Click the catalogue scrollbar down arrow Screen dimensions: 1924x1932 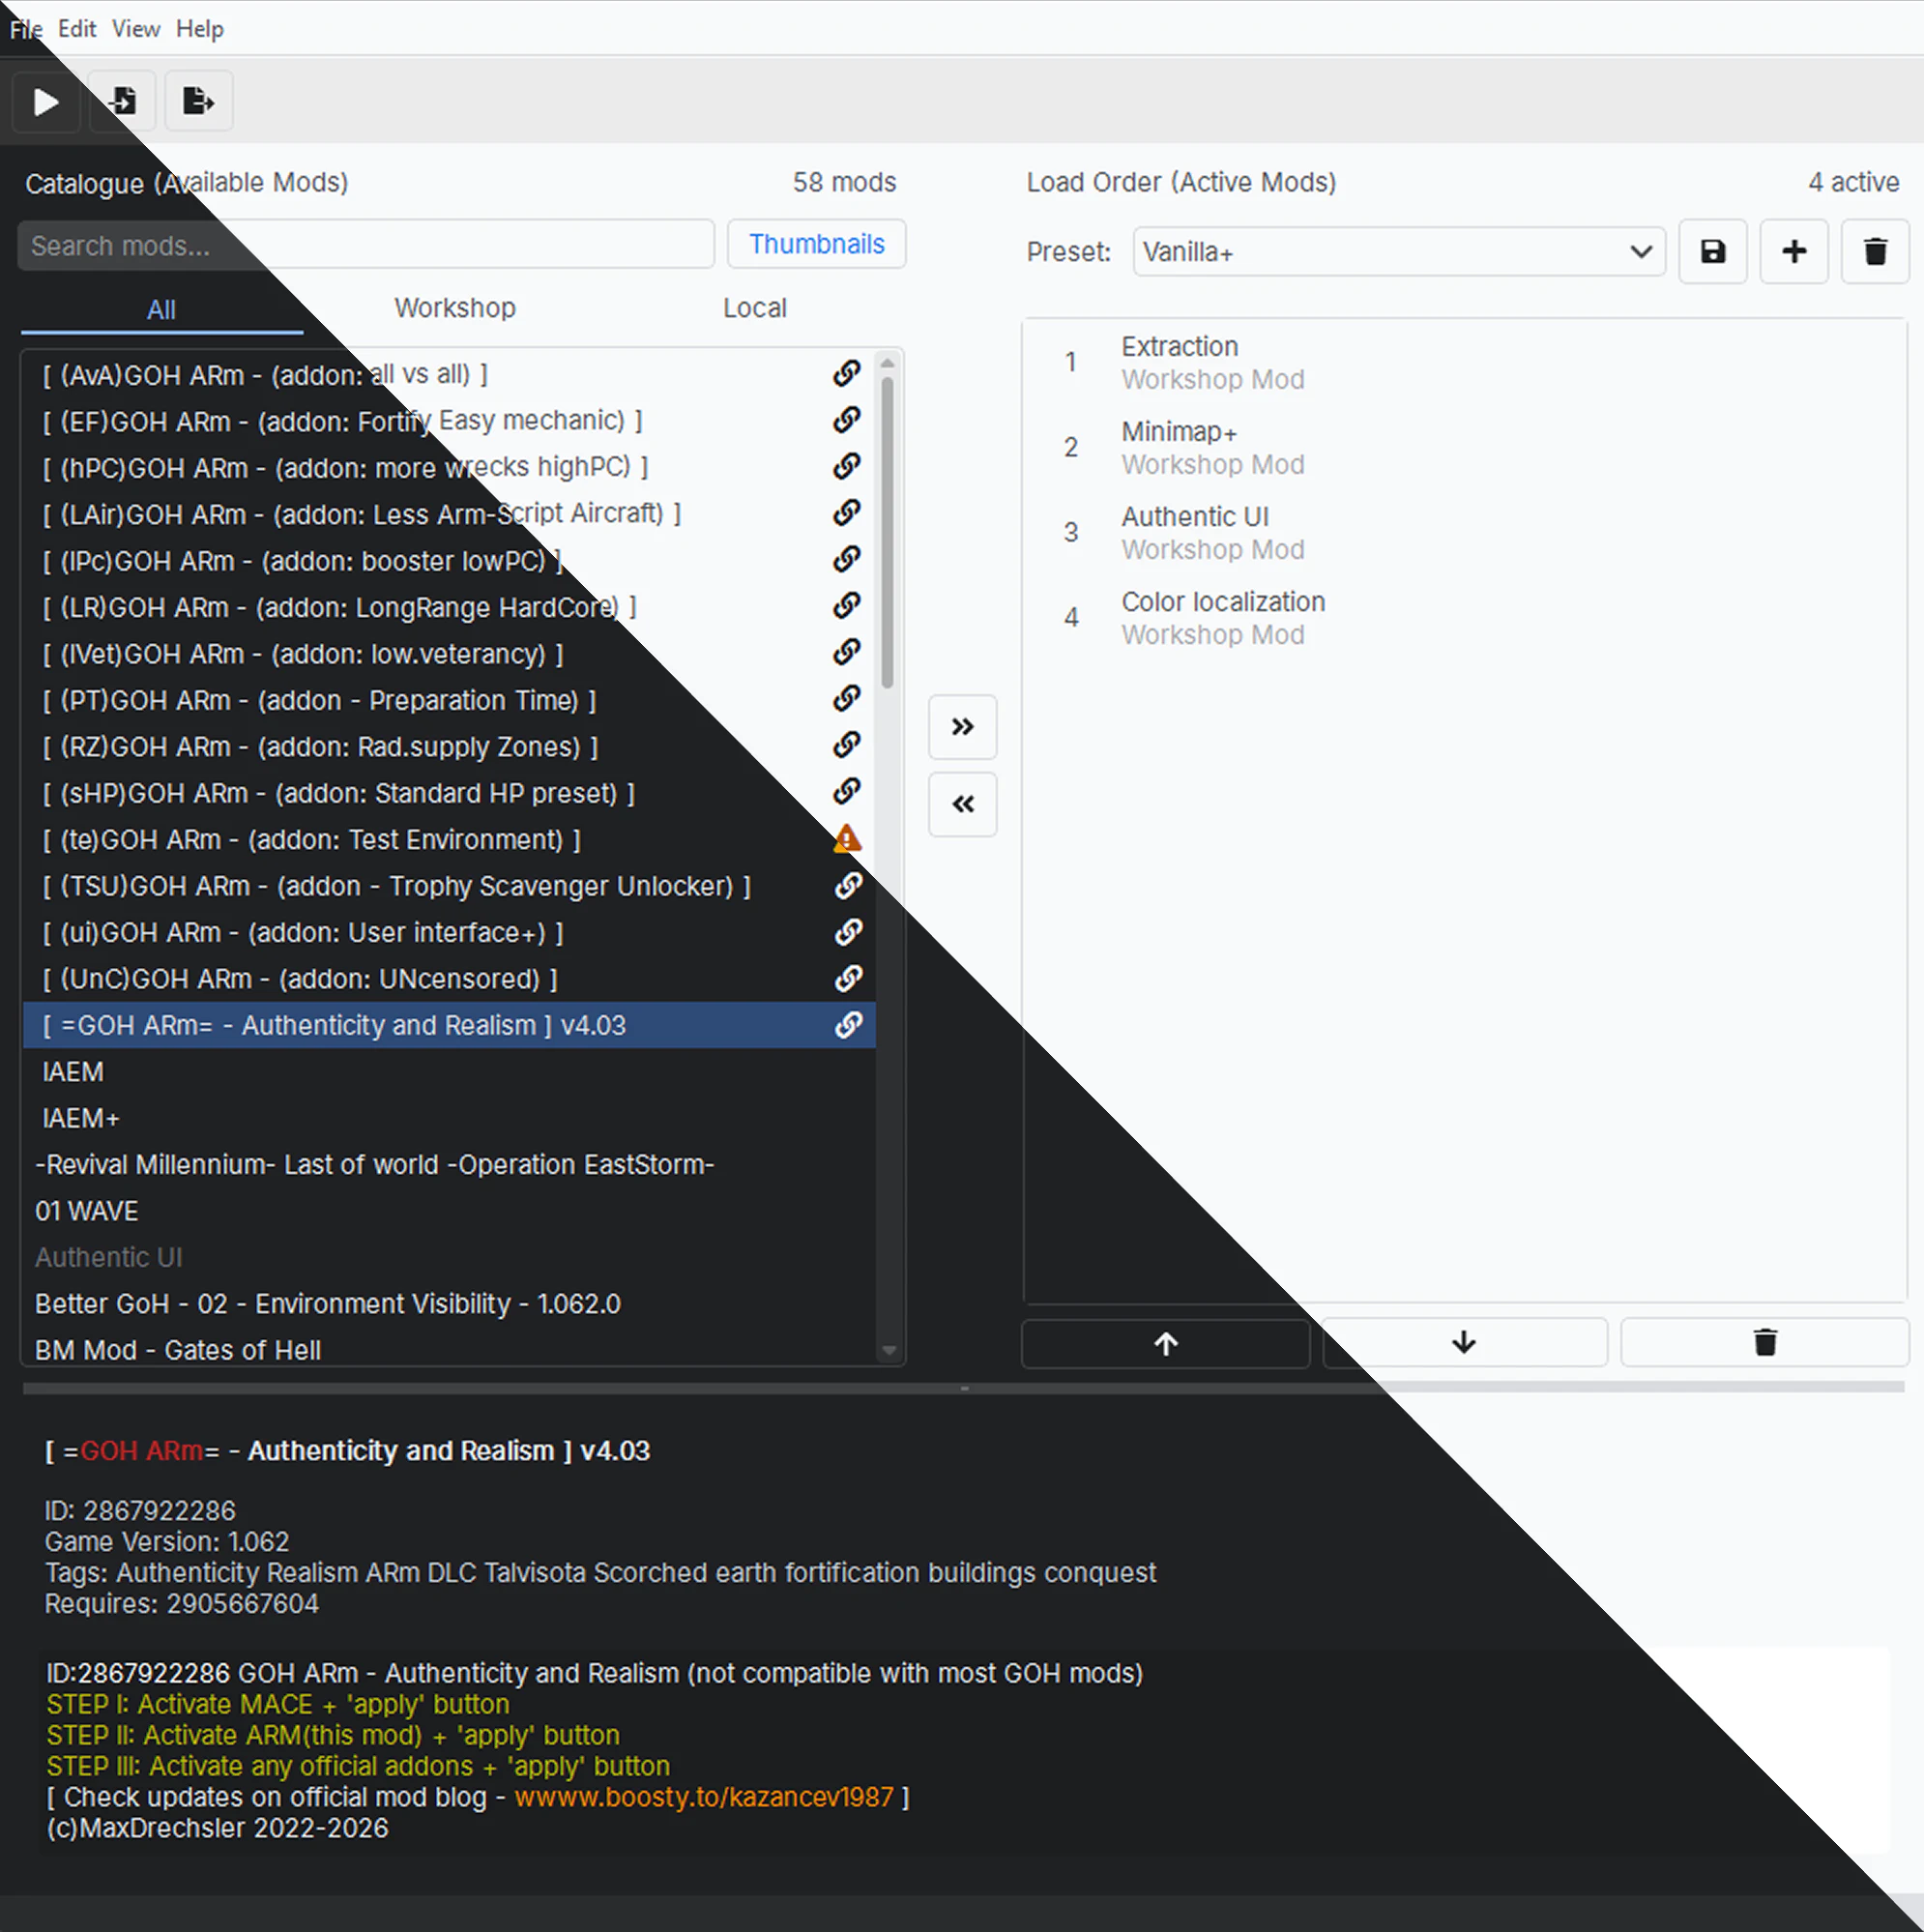[x=888, y=1352]
